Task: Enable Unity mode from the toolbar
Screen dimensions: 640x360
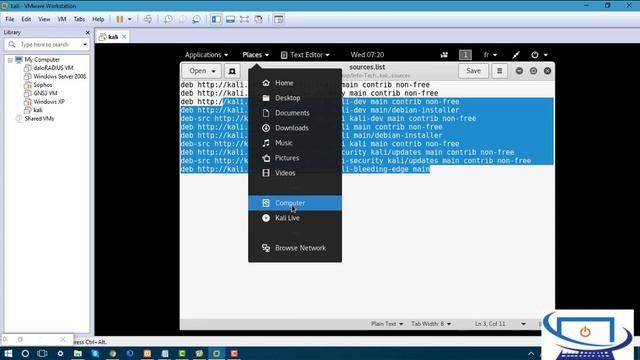Action: click(x=258, y=19)
